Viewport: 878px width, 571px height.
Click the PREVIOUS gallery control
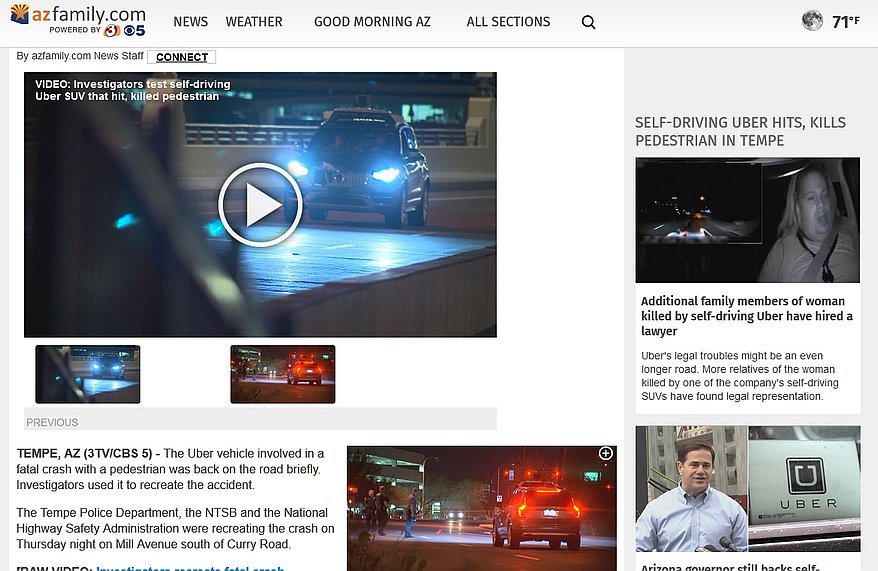pyautogui.click(x=52, y=422)
